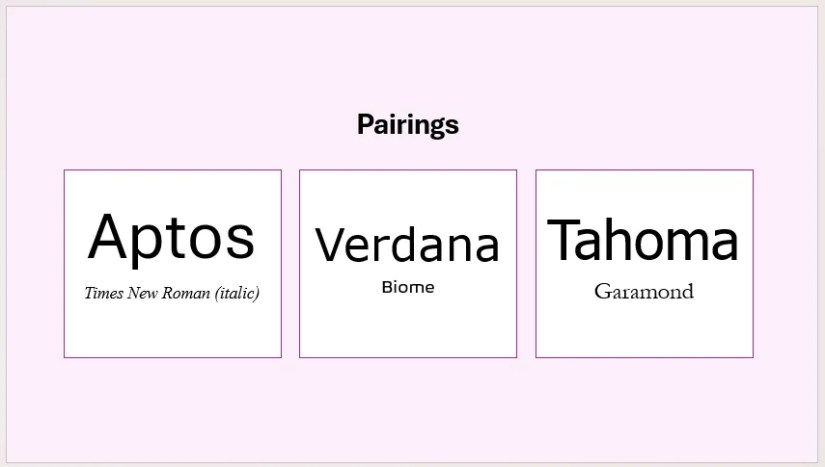Click the letter T in Tahoma
Viewport: 825px width, 467px height.
coord(565,241)
